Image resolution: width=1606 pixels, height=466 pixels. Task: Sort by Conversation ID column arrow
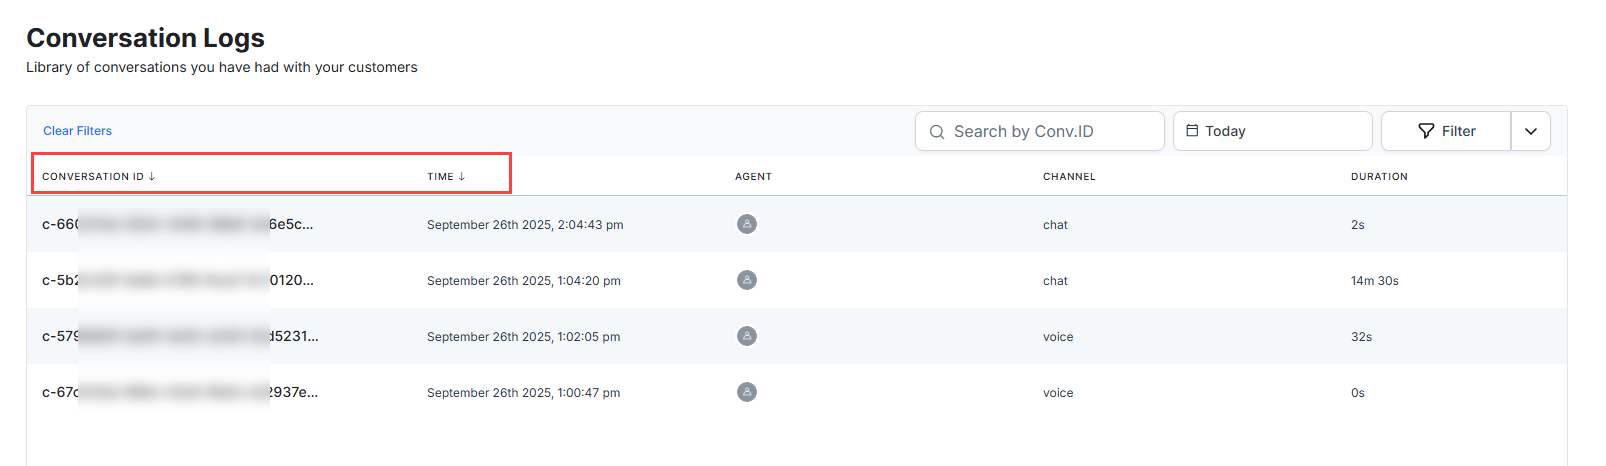tap(152, 176)
